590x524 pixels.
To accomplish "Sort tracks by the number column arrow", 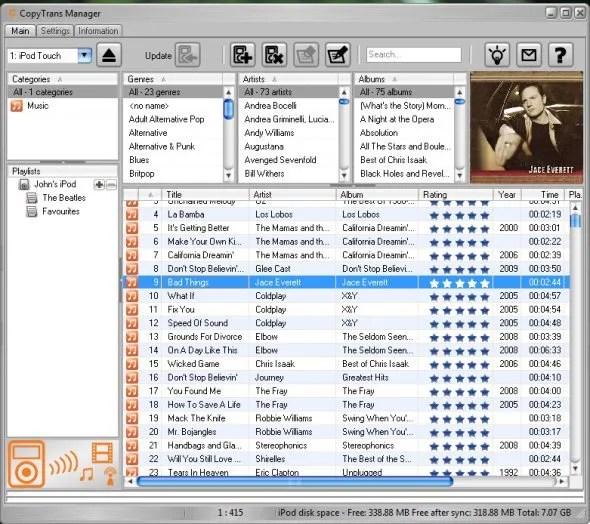I will tap(151, 195).
